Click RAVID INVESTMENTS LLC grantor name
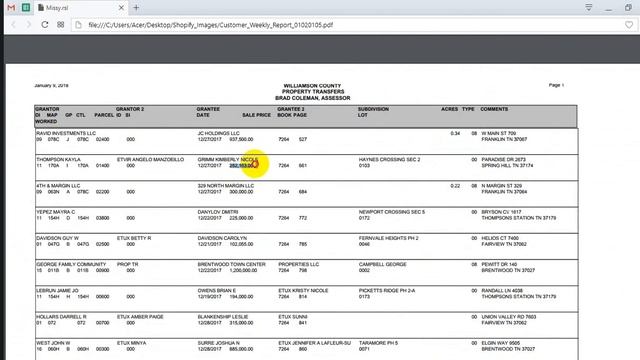640x360 pixels. (66, 133)
